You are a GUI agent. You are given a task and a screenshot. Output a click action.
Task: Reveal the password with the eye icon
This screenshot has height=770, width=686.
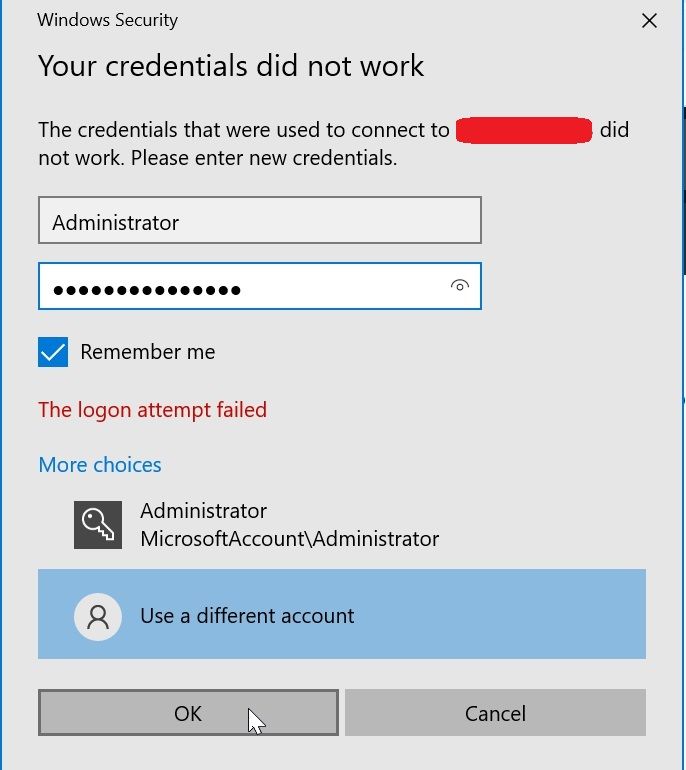tap(460, 286)
